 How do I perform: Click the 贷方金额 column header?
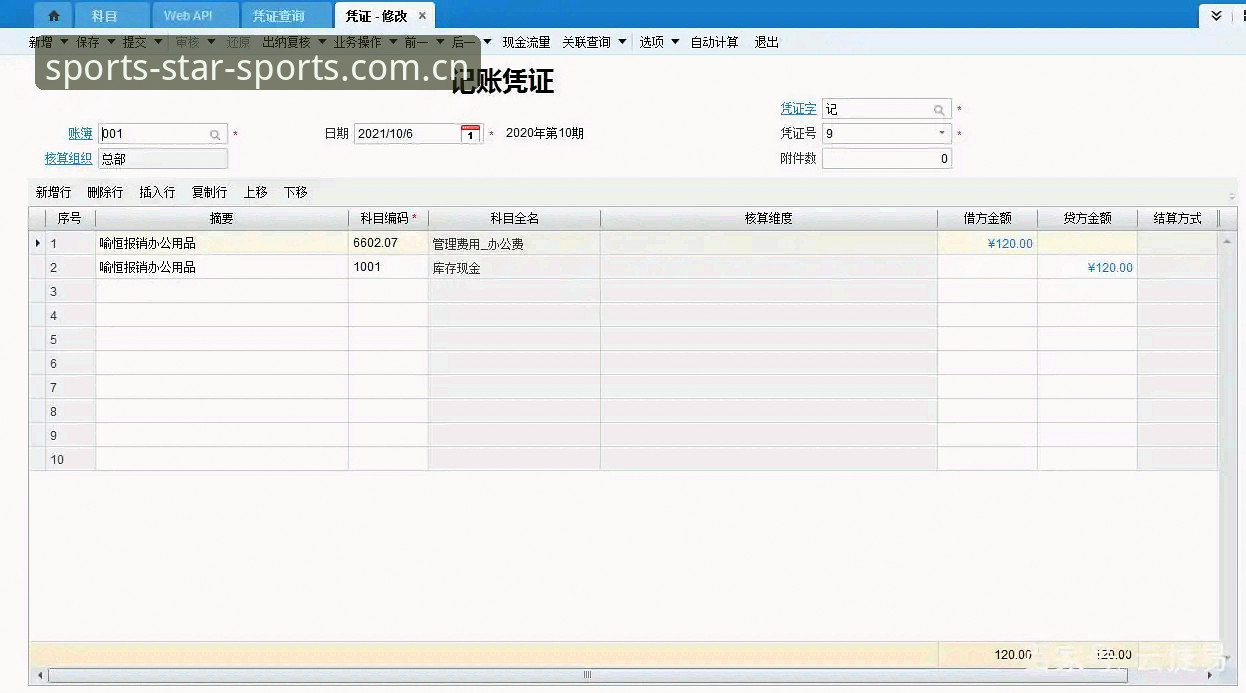(1087, 218)
